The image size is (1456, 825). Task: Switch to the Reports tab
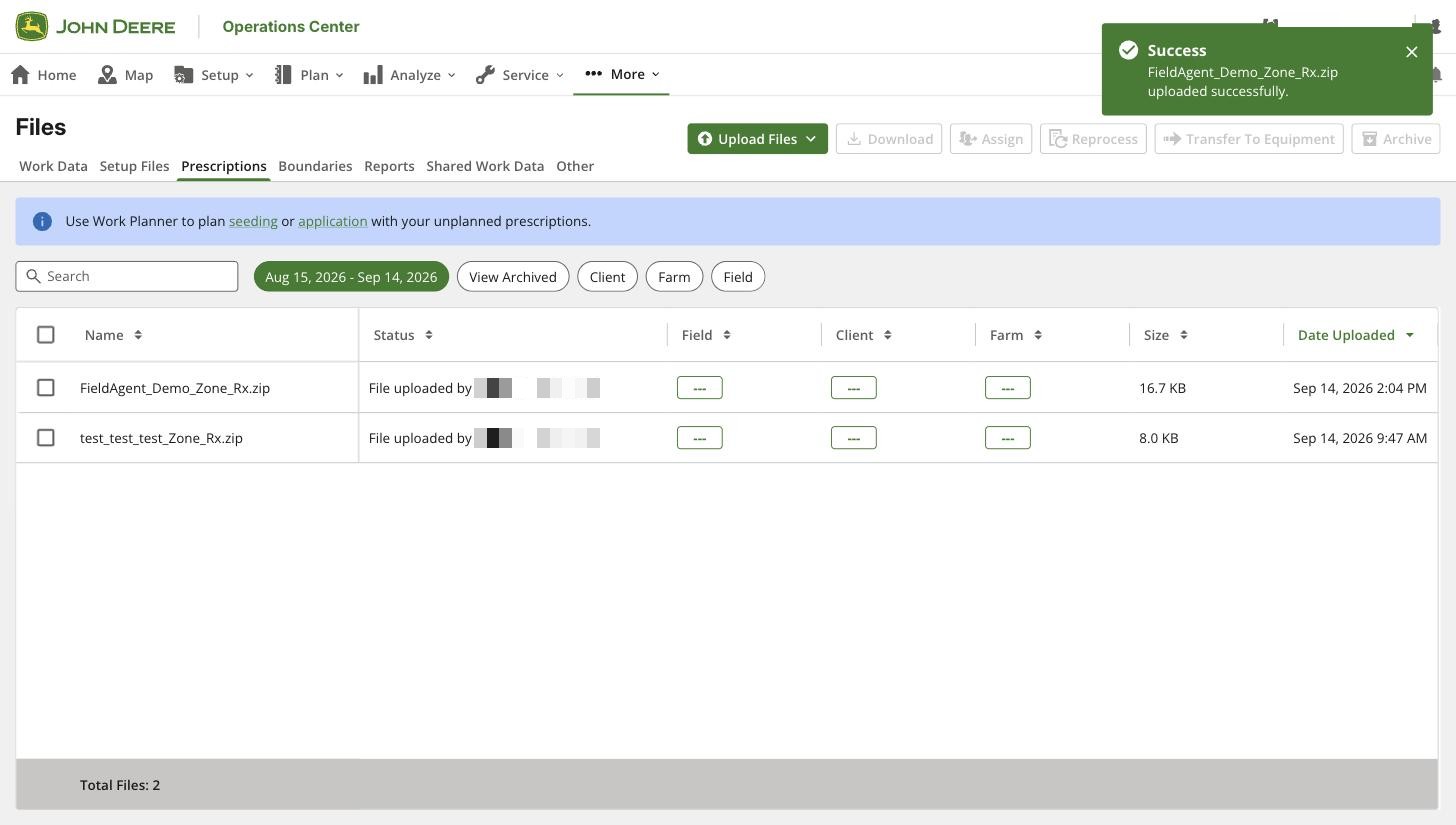tap(389, 166)
